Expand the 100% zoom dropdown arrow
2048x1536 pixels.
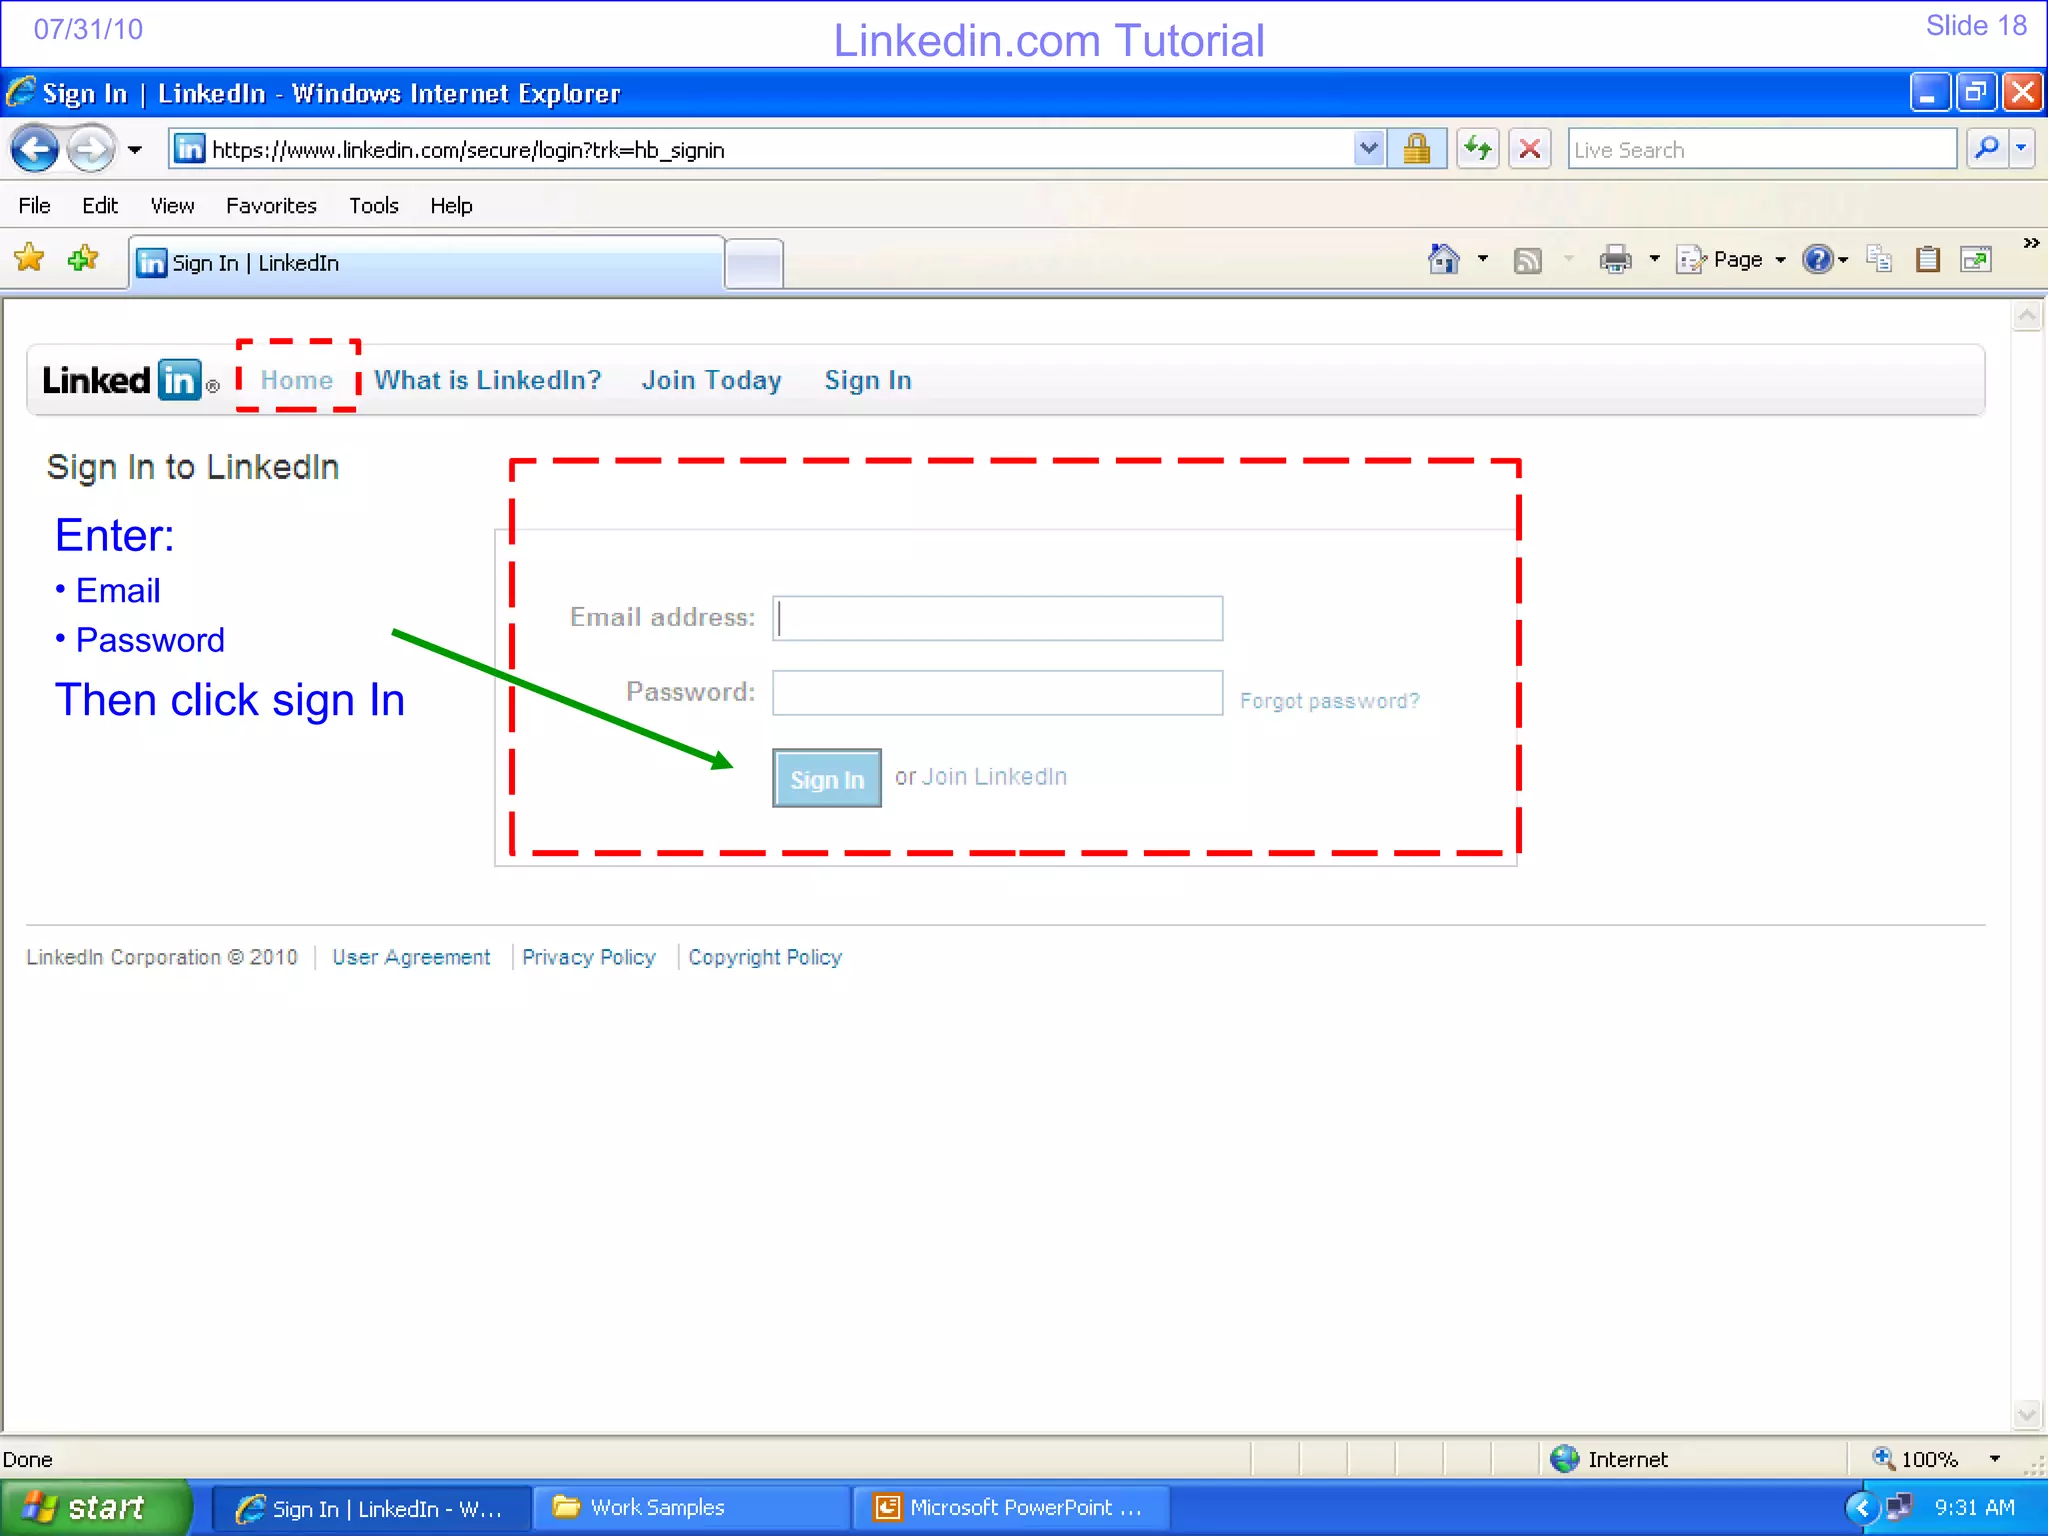click(1994, 1459)
